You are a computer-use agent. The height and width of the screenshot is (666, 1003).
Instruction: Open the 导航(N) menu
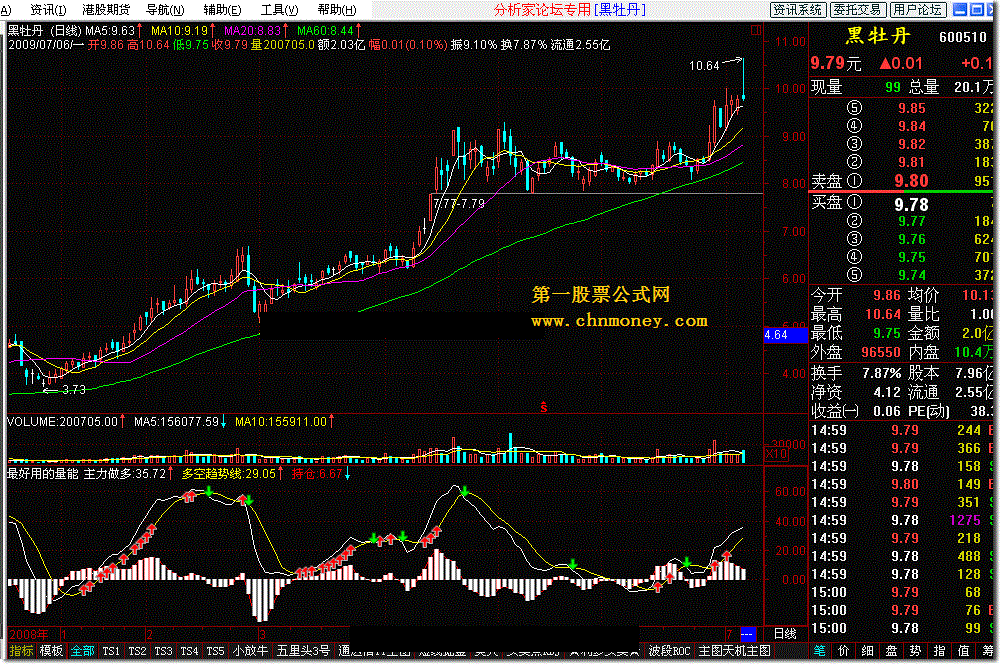[x=165, y=10]
